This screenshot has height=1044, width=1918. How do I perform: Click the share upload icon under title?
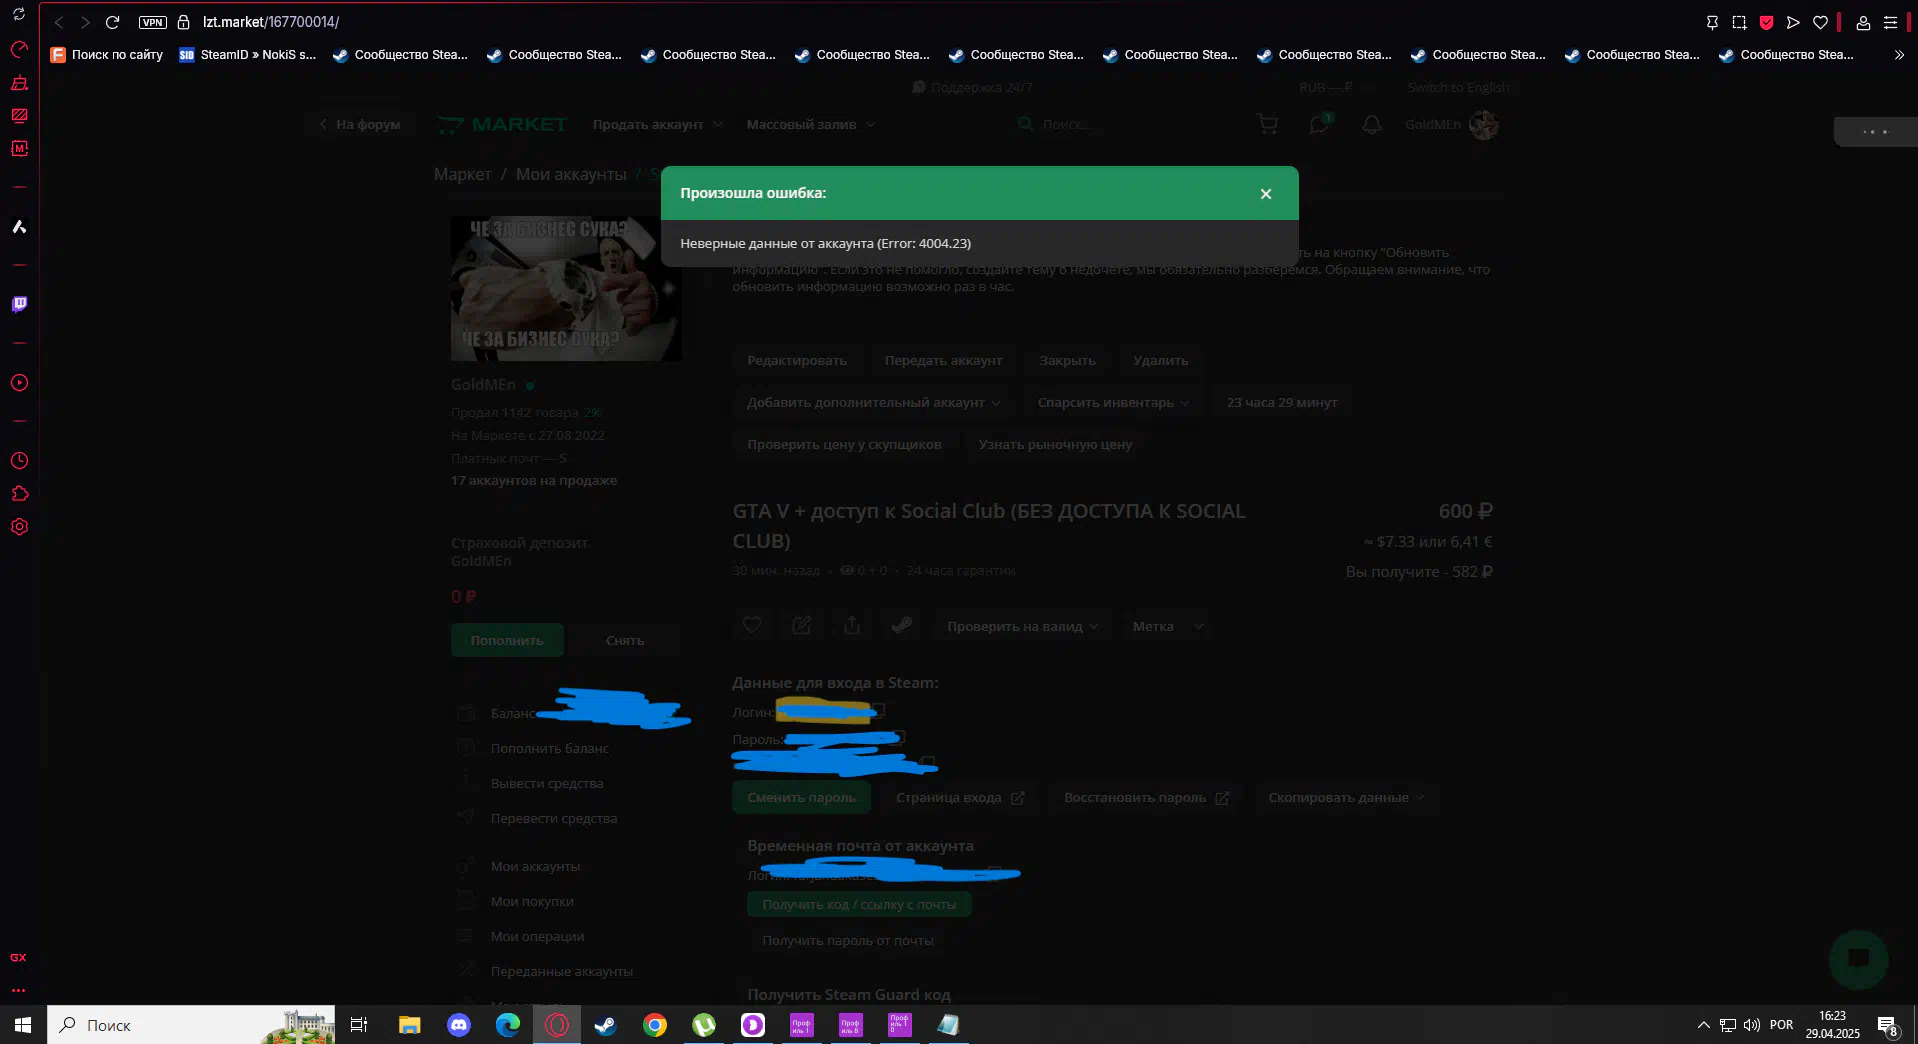852,625
